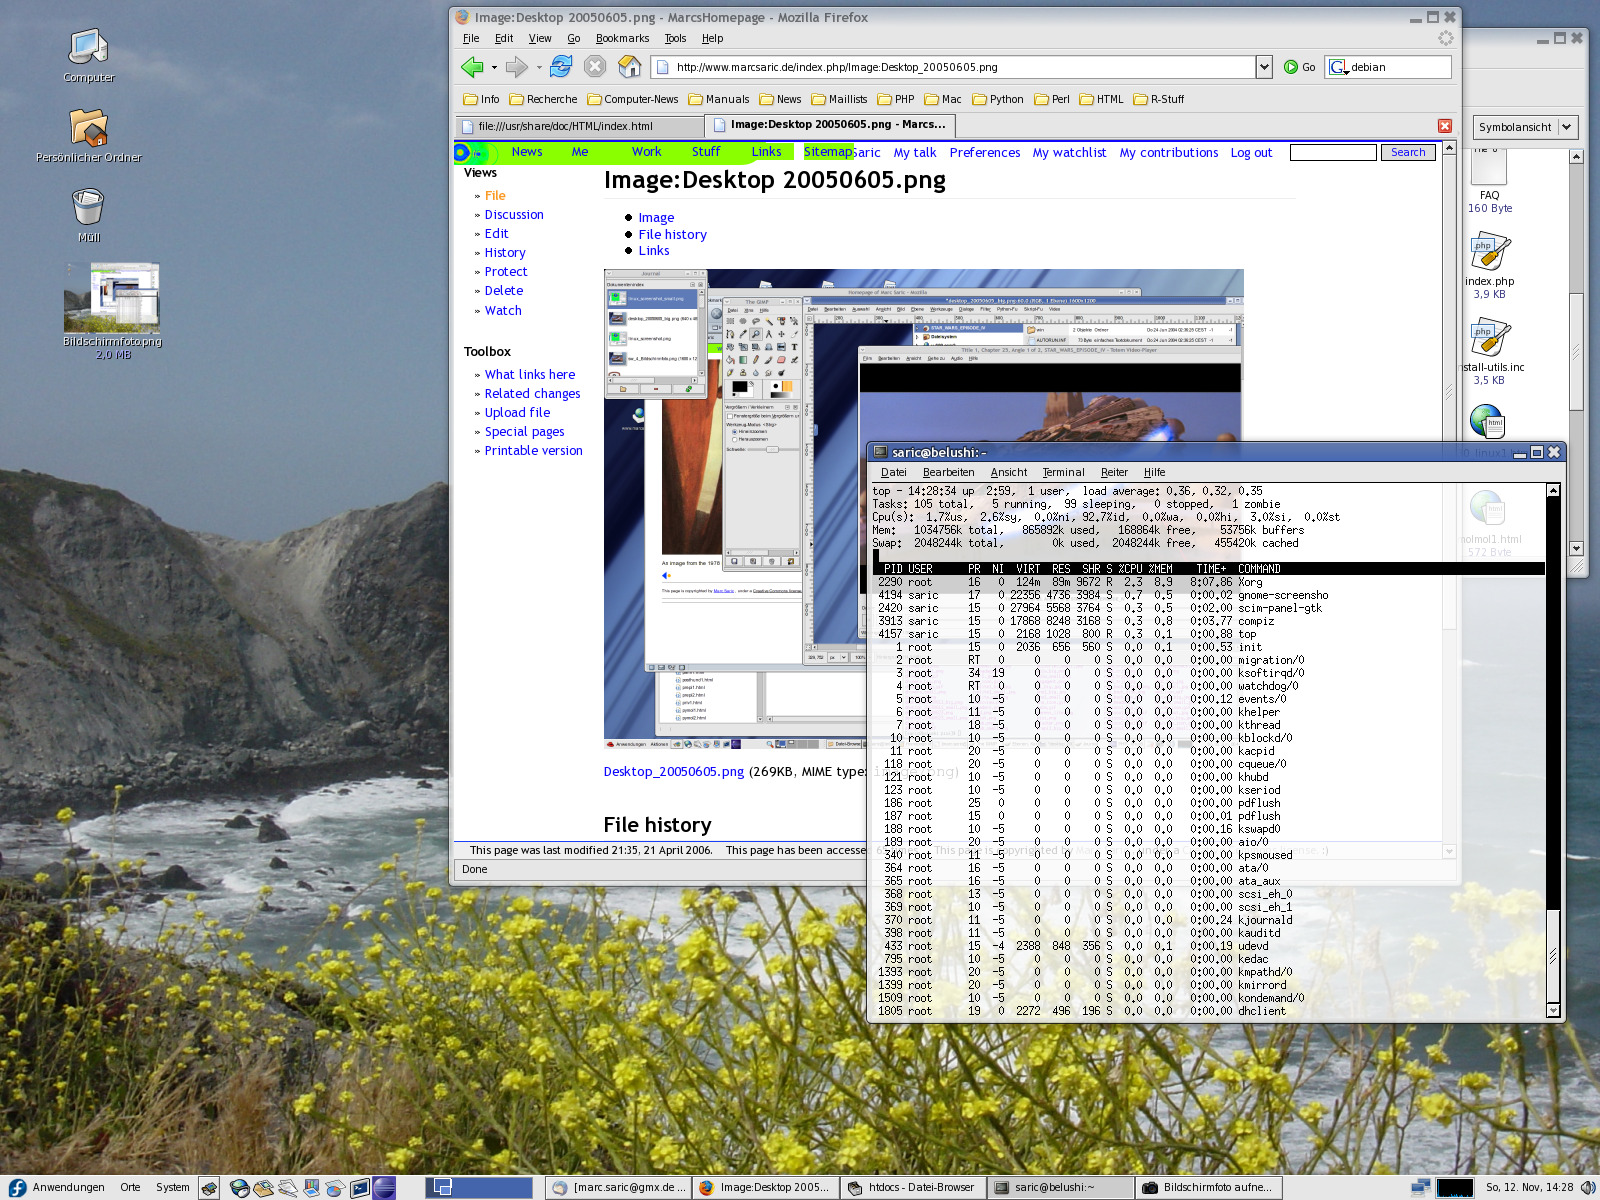Image resolution: width=1600 pixels, height=1200 pixels.
Task: Click the Reload page icon
Action: click(561, 67)
